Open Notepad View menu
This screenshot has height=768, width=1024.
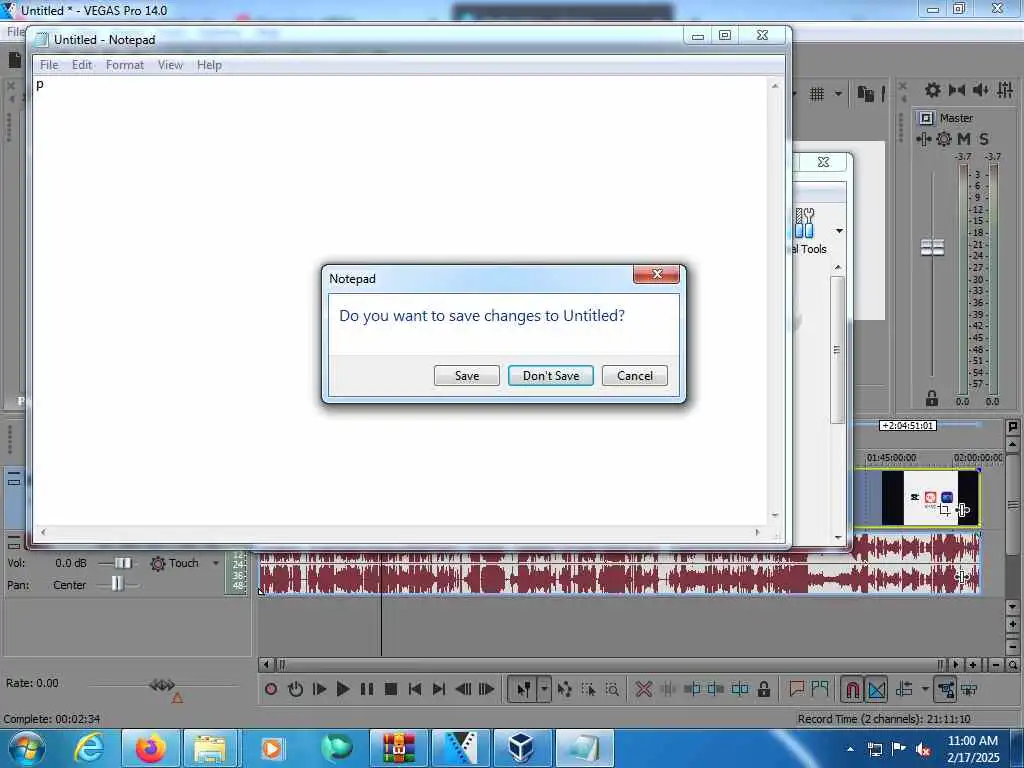[x=170, y=65]
